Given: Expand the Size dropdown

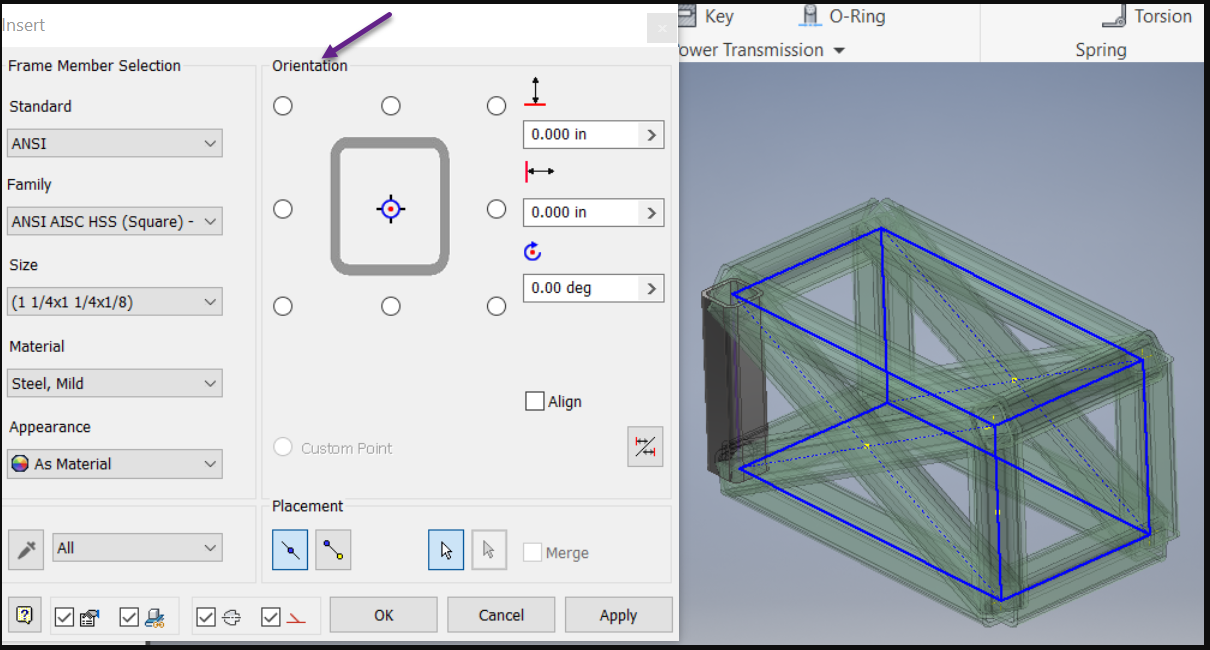Looking at the screenshot, I should coord(113,301).
